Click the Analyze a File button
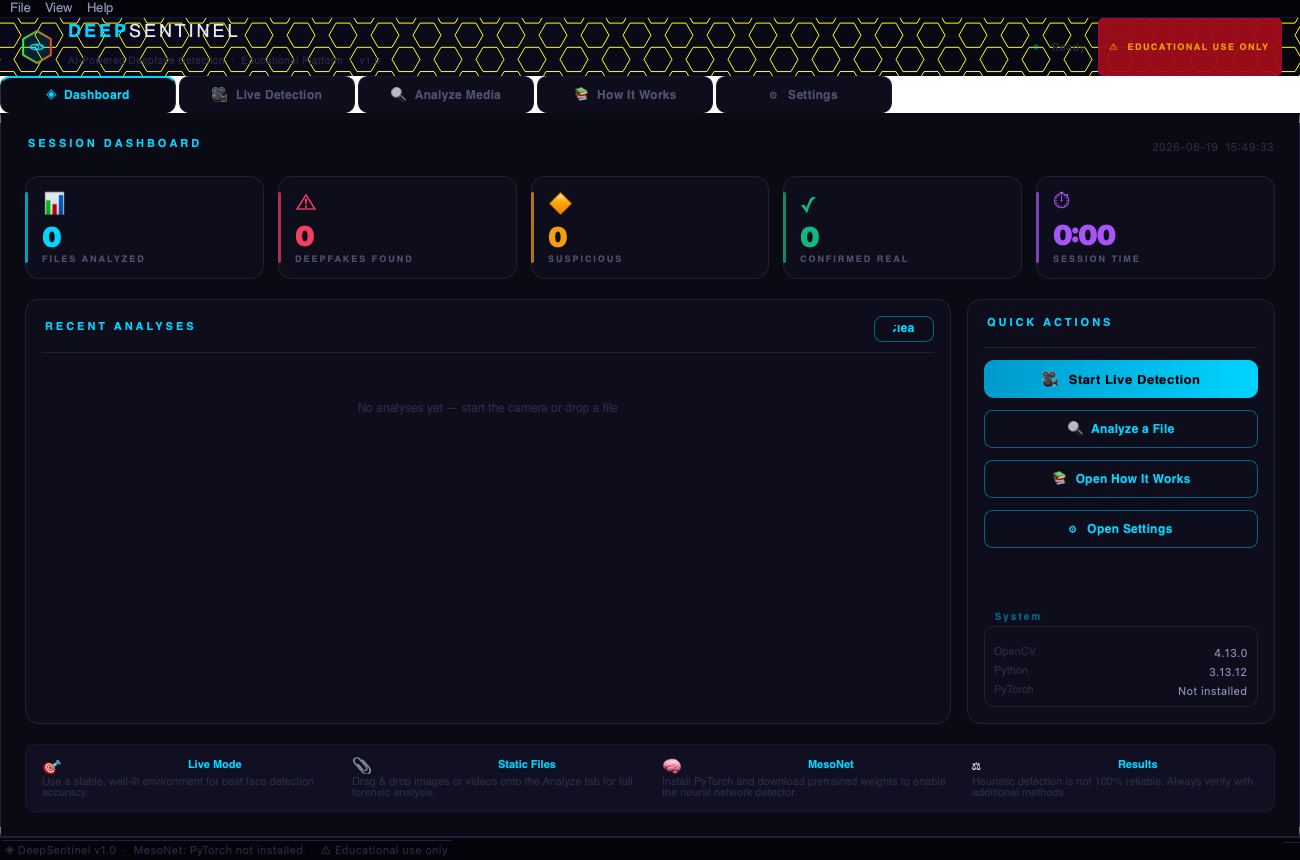 [x=1121, y=429]
